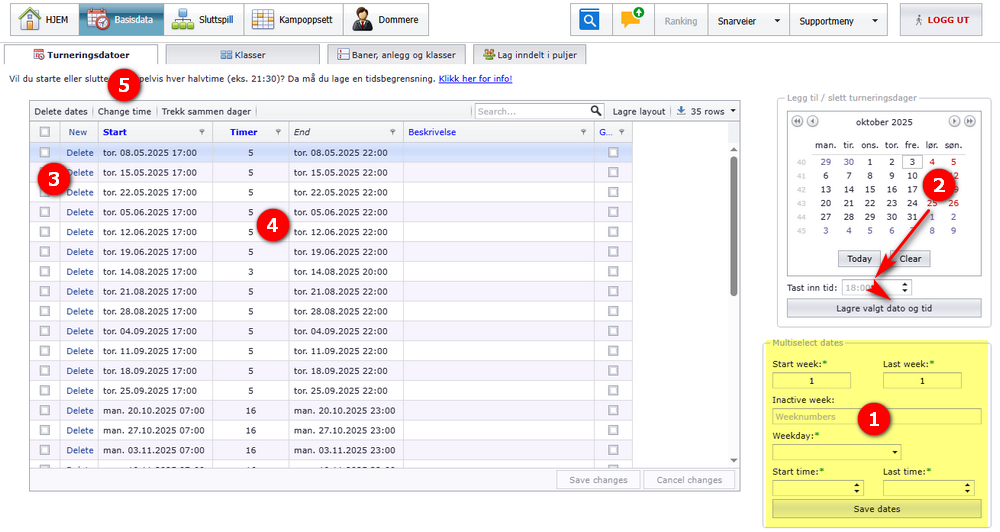Switch to the Klasser tab
The height and width of the screenshot is (532, 1000).
242,55
